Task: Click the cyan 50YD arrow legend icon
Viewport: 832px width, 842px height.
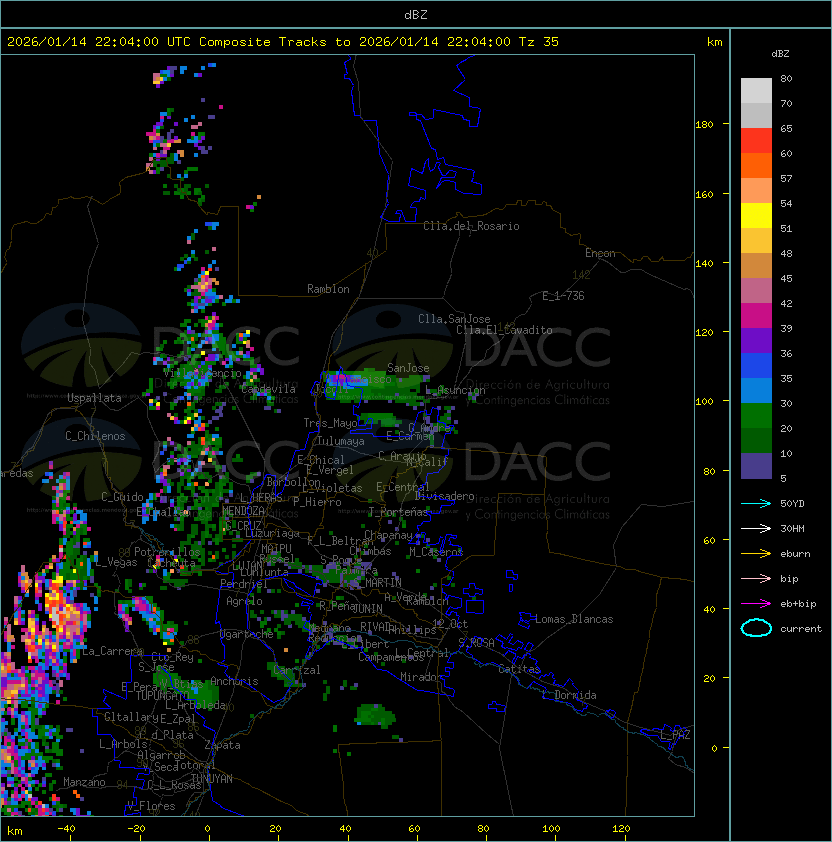Action: [x=756, y=503]
